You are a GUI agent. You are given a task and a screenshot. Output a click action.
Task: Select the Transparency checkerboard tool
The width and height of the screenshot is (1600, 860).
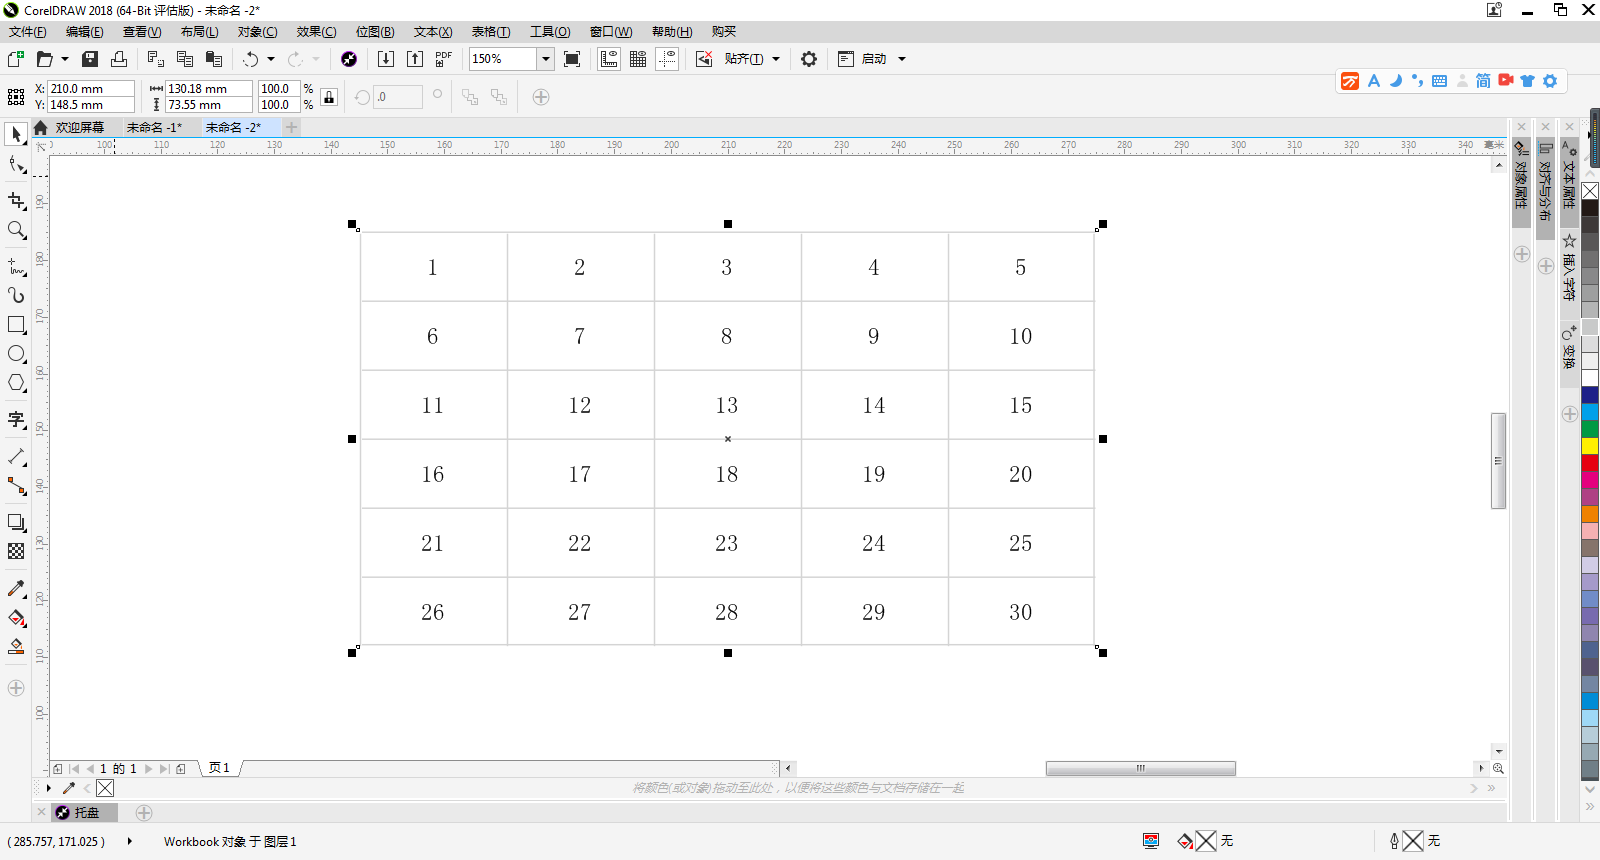click(16, 551)
